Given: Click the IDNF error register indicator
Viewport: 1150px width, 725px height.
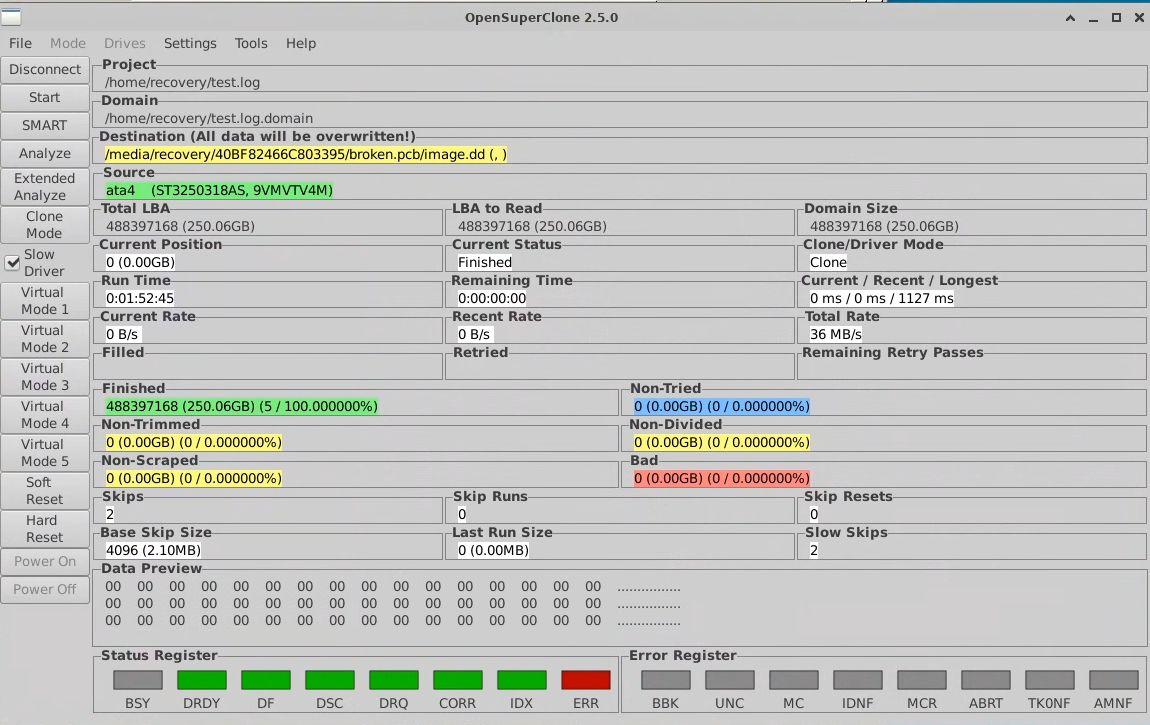Looking at the screenshot, I should tap(857, 680).
